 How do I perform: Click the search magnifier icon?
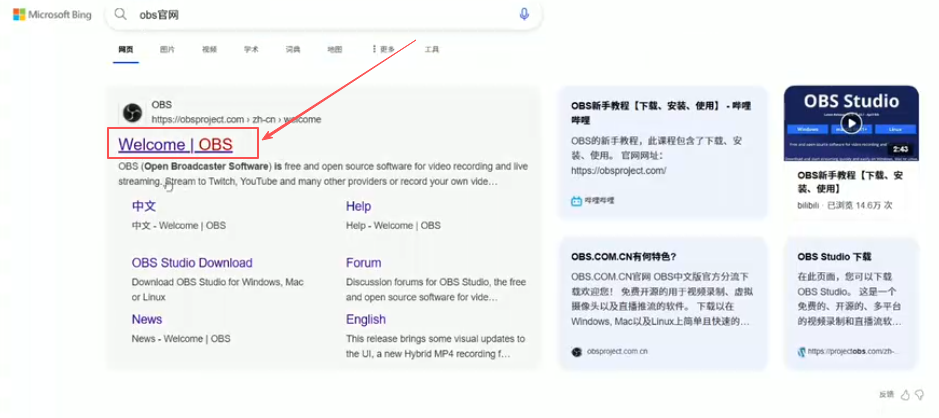click(x=120, y=14)
